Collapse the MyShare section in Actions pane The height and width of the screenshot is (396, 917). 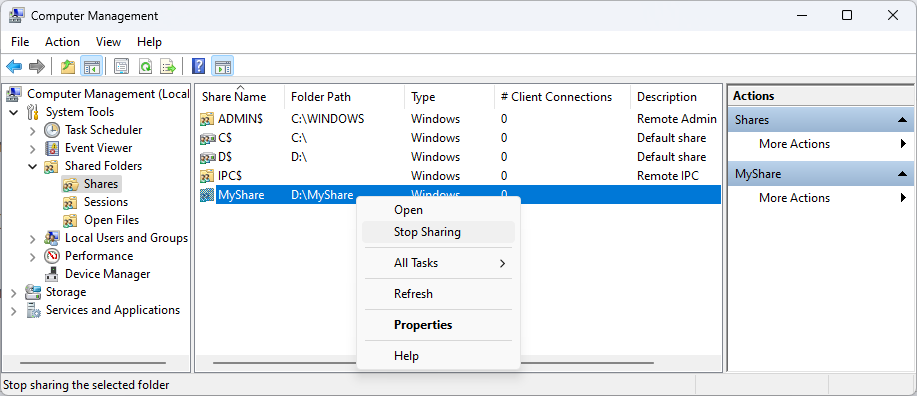902,174
